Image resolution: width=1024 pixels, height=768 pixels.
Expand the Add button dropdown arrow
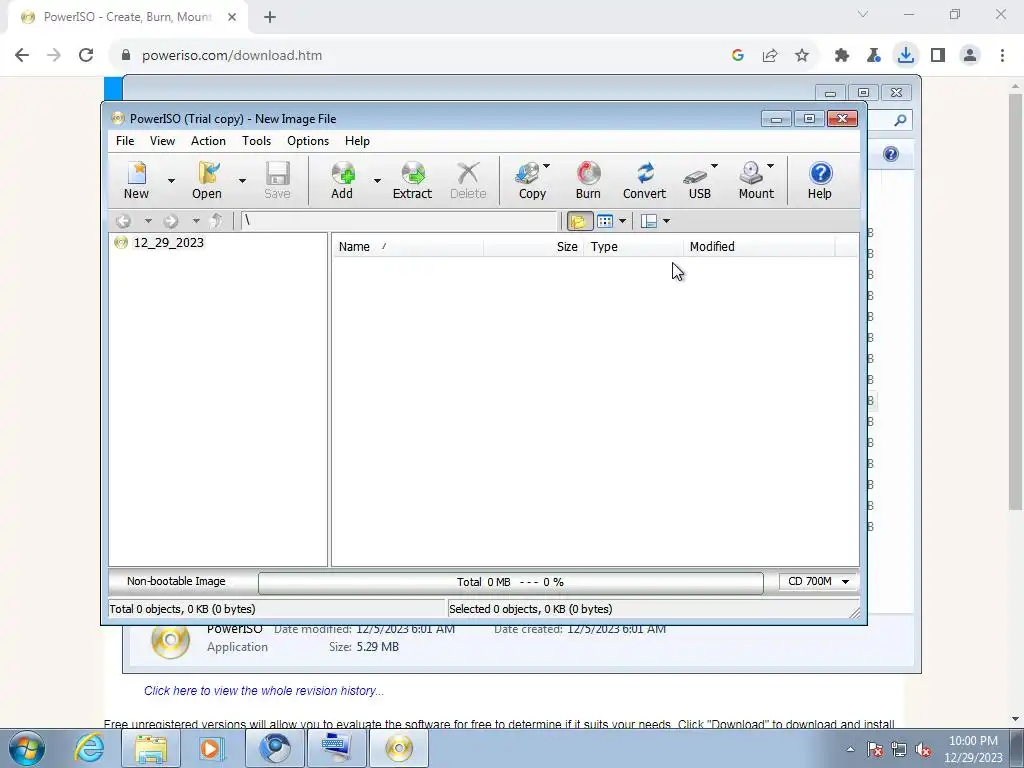pos(377,181)
